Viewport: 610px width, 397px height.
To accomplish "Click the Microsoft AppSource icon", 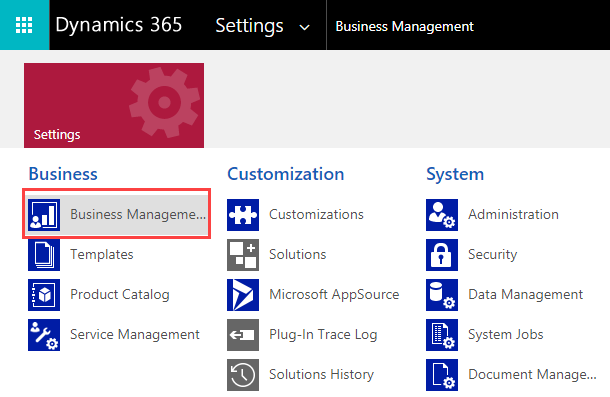I will point(243,295).
